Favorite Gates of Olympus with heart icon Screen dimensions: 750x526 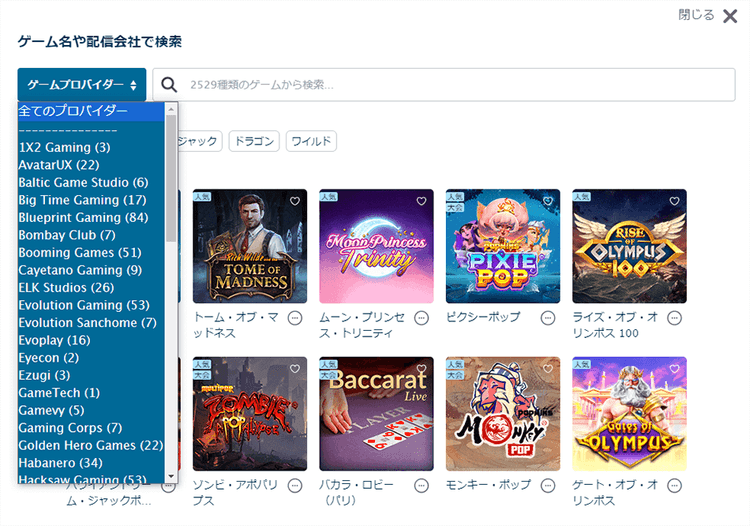pyautogui.click(x=674, y=369)
